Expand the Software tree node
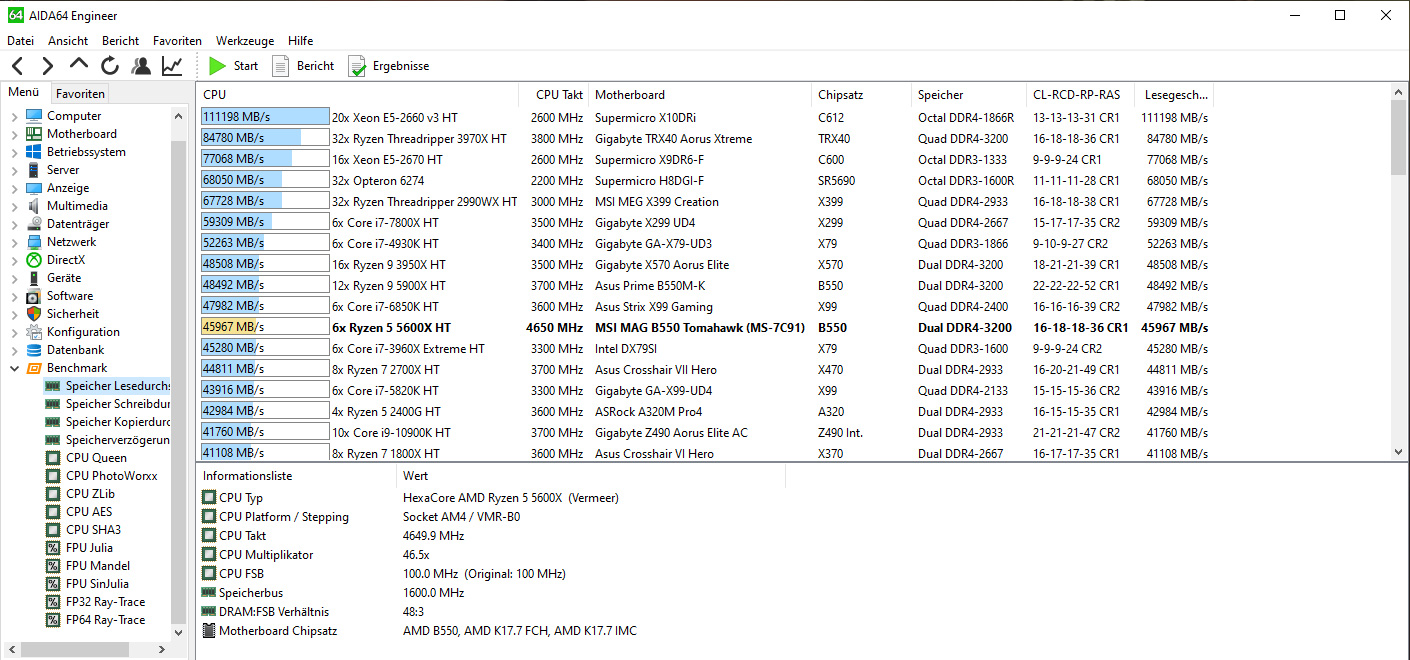The height and width of the screenshot is (660, 1410). tap(14, 296)
